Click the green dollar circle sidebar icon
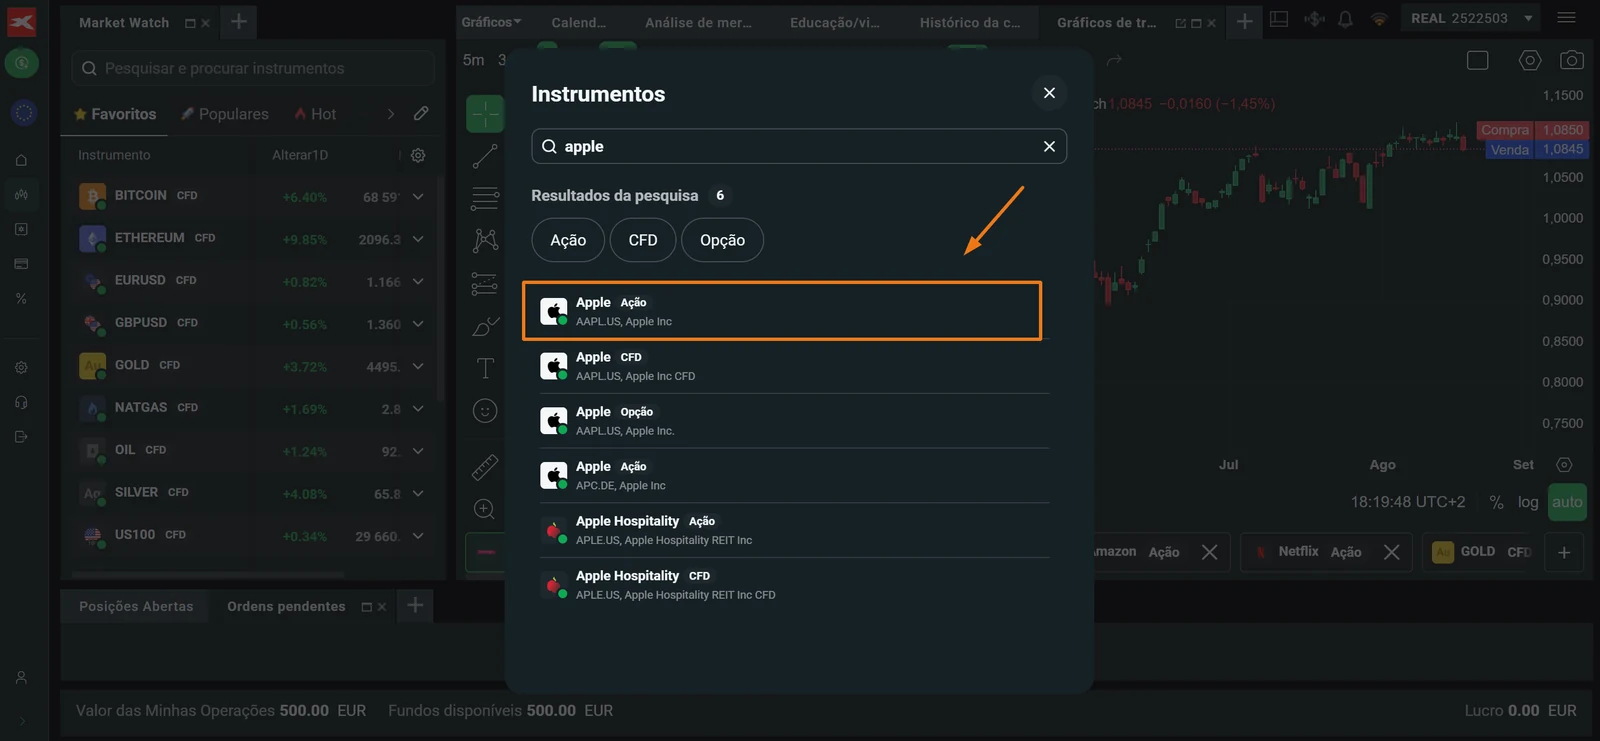Screen dimensions: 1600x741 [x=21, y=63]
